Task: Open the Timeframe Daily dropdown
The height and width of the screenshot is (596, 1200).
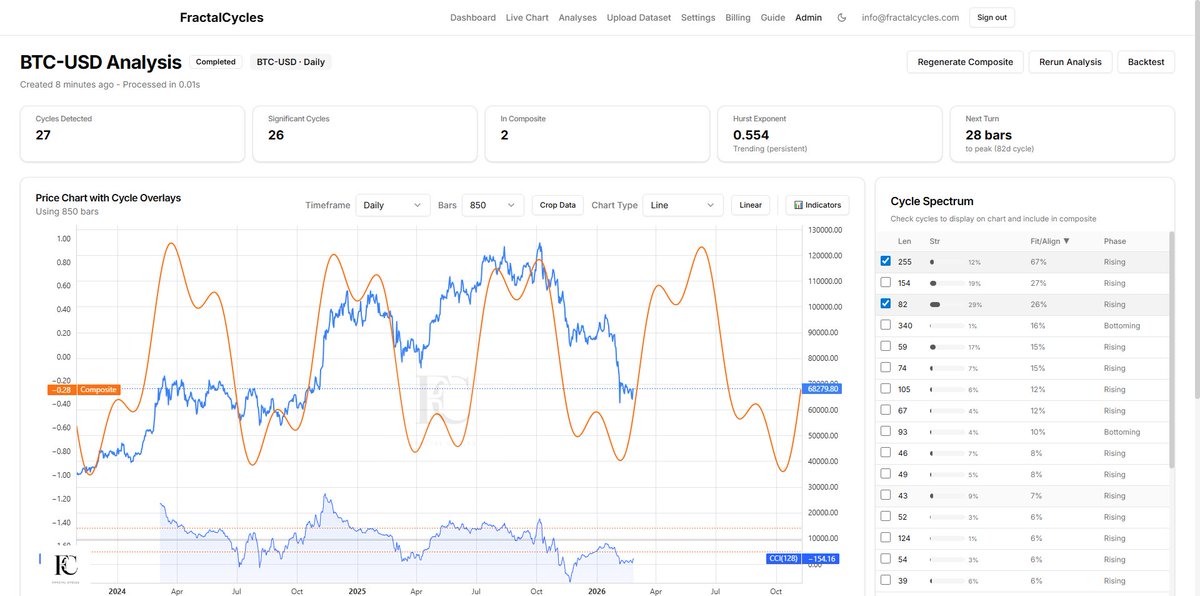Action: [392, 204]
